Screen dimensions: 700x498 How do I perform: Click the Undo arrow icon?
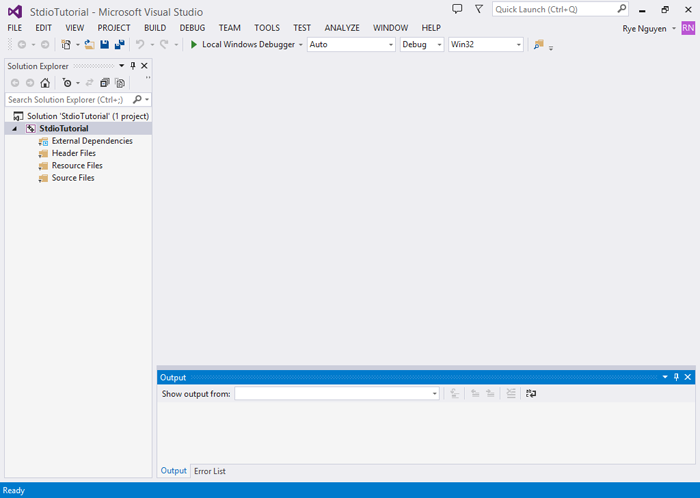(140, 45)
